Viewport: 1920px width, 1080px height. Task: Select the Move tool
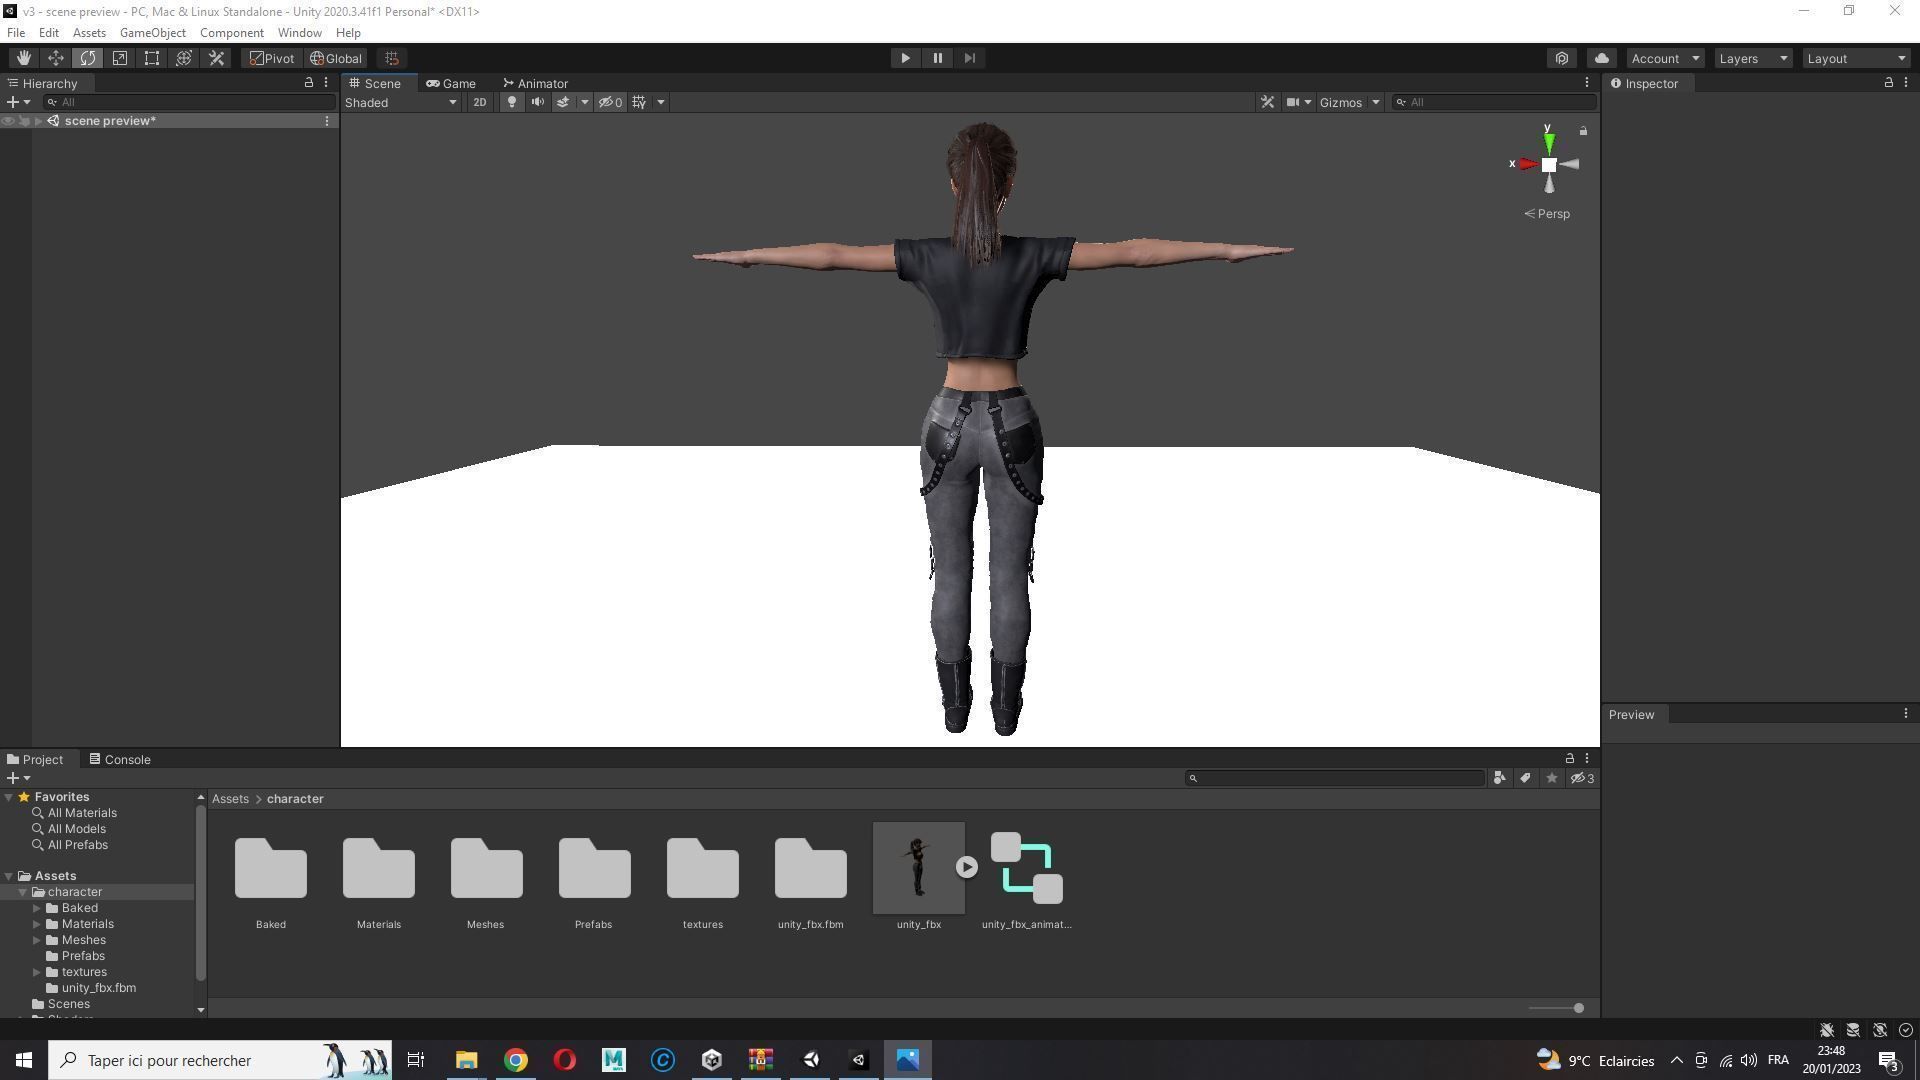(x=56, y=58)
